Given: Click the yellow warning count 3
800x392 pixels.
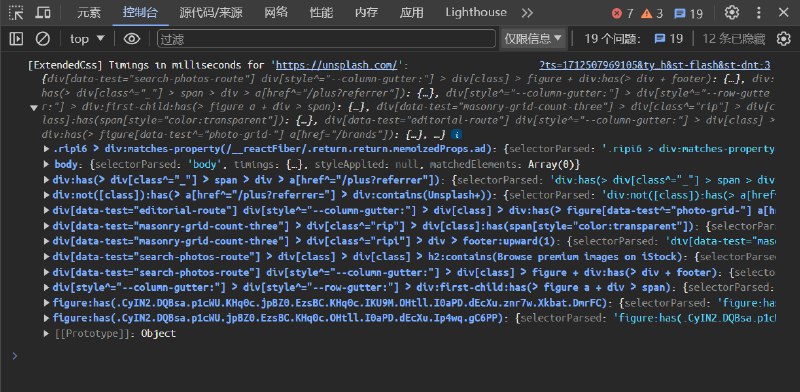Looking at the screenshot, I should (652, 14).
